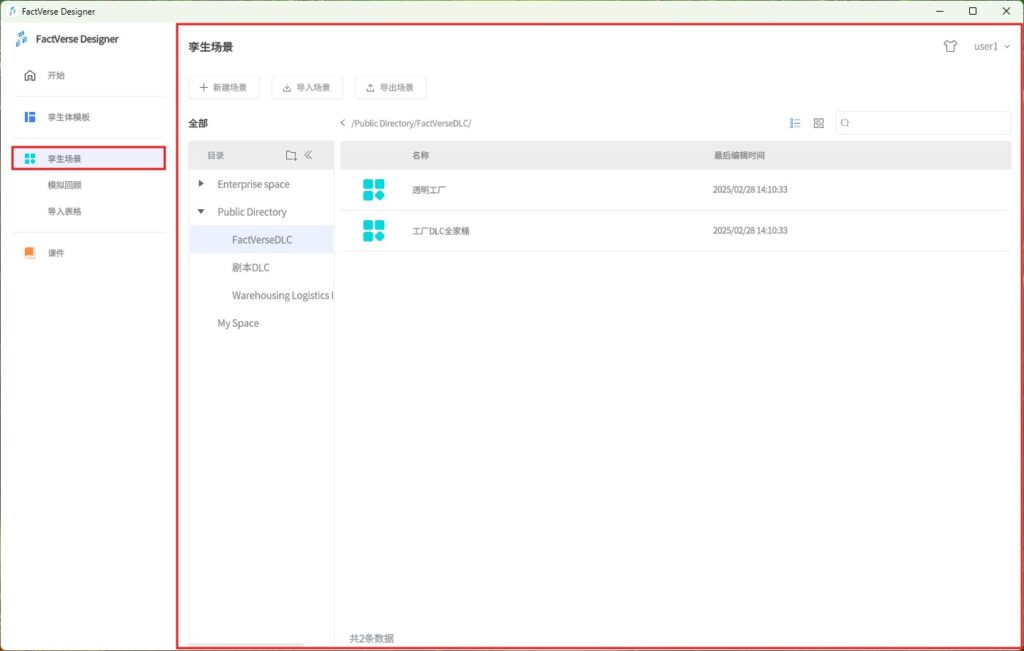Click the 新建场景 button
This screenshot has width=1024, height=651.
(224, 88)
